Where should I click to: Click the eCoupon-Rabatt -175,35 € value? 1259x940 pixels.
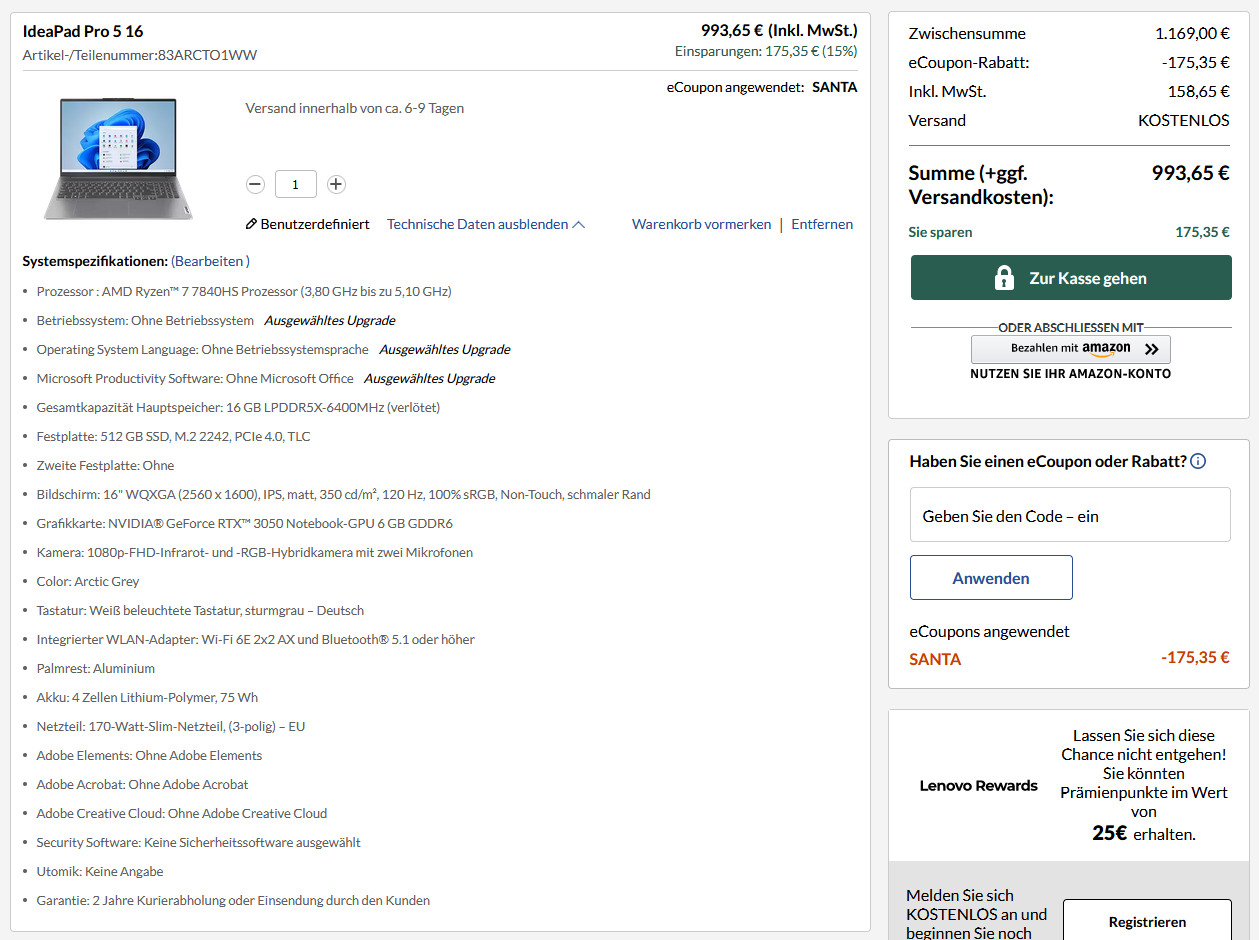pyautogui.click(x=1196, y=62)
